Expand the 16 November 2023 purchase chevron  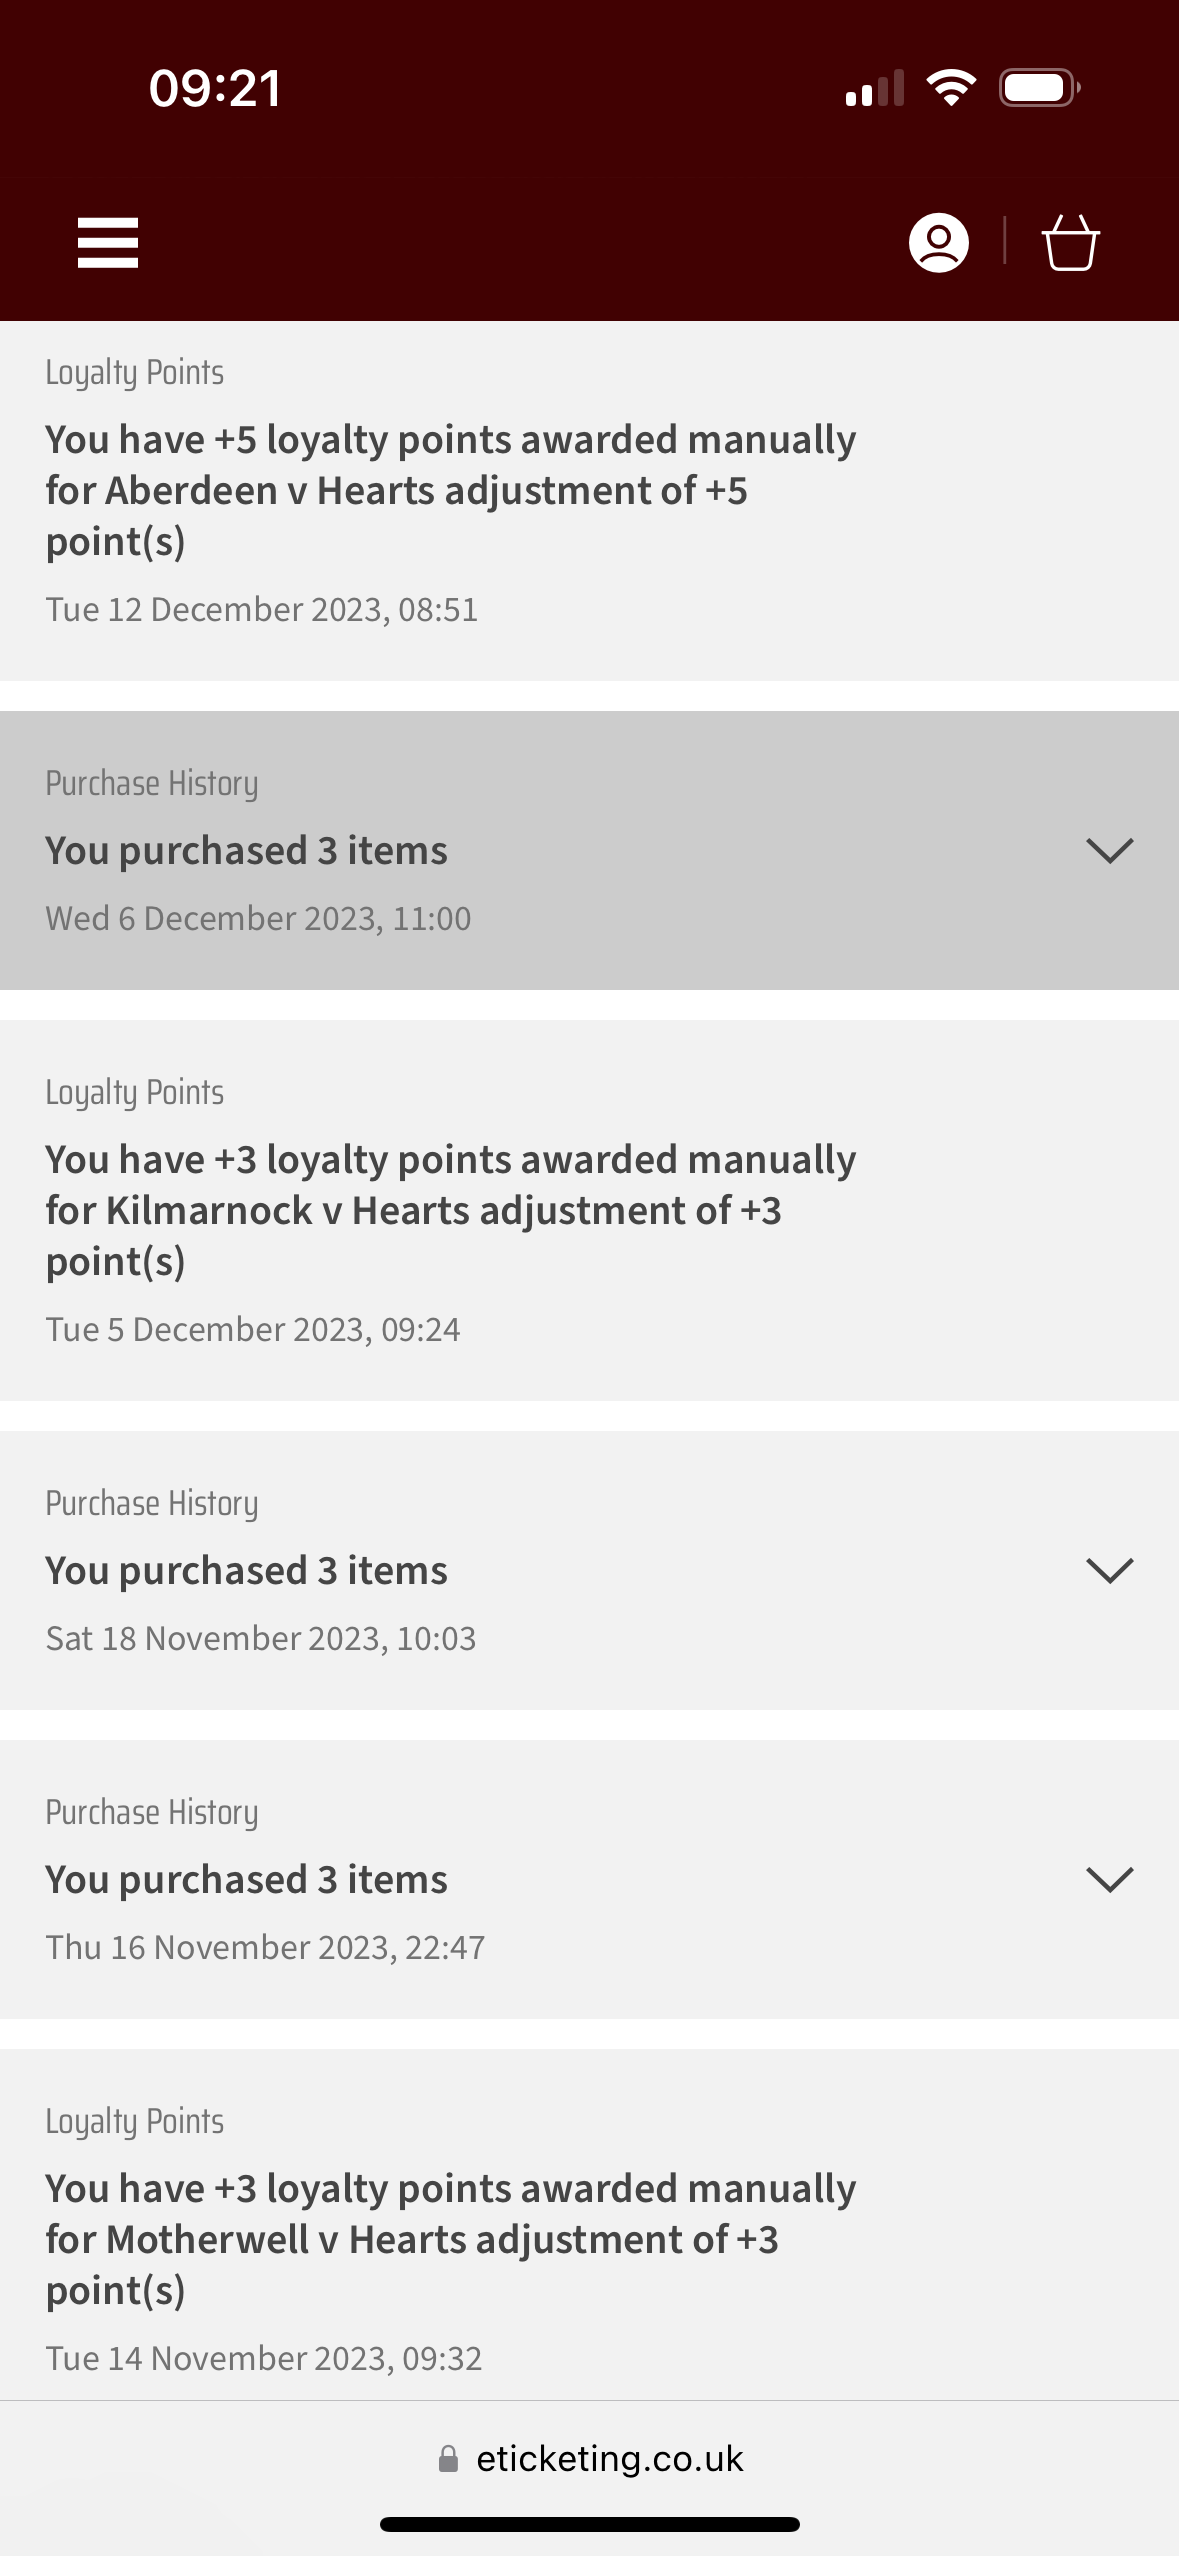[x=1109, y=1880]
